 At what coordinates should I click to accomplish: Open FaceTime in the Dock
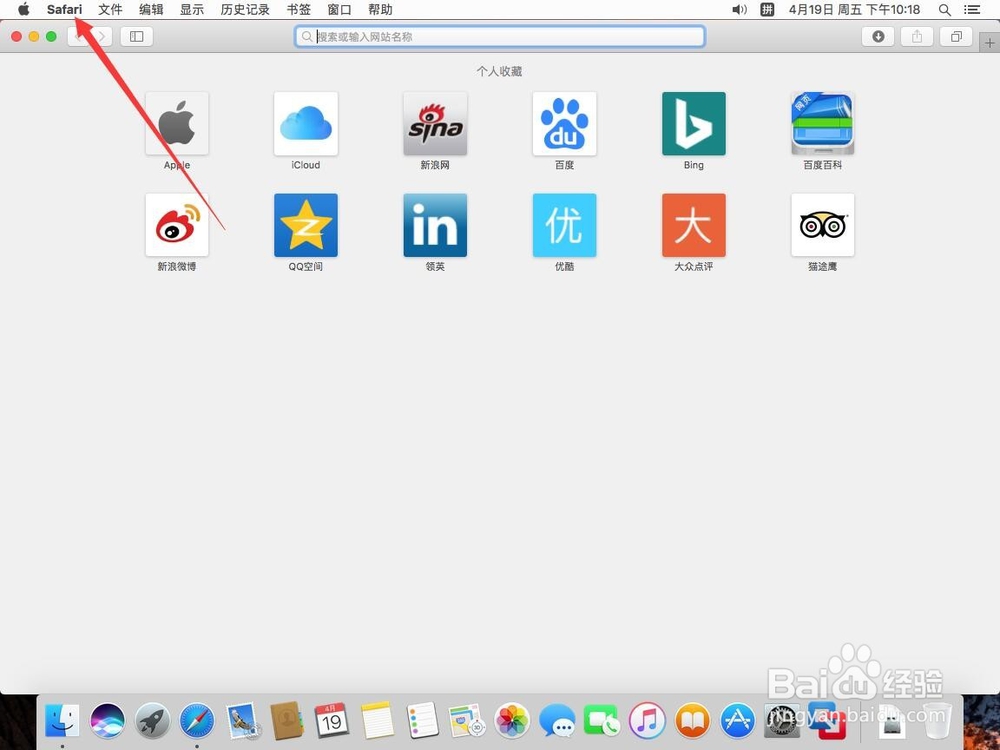(x=601, y=721)
